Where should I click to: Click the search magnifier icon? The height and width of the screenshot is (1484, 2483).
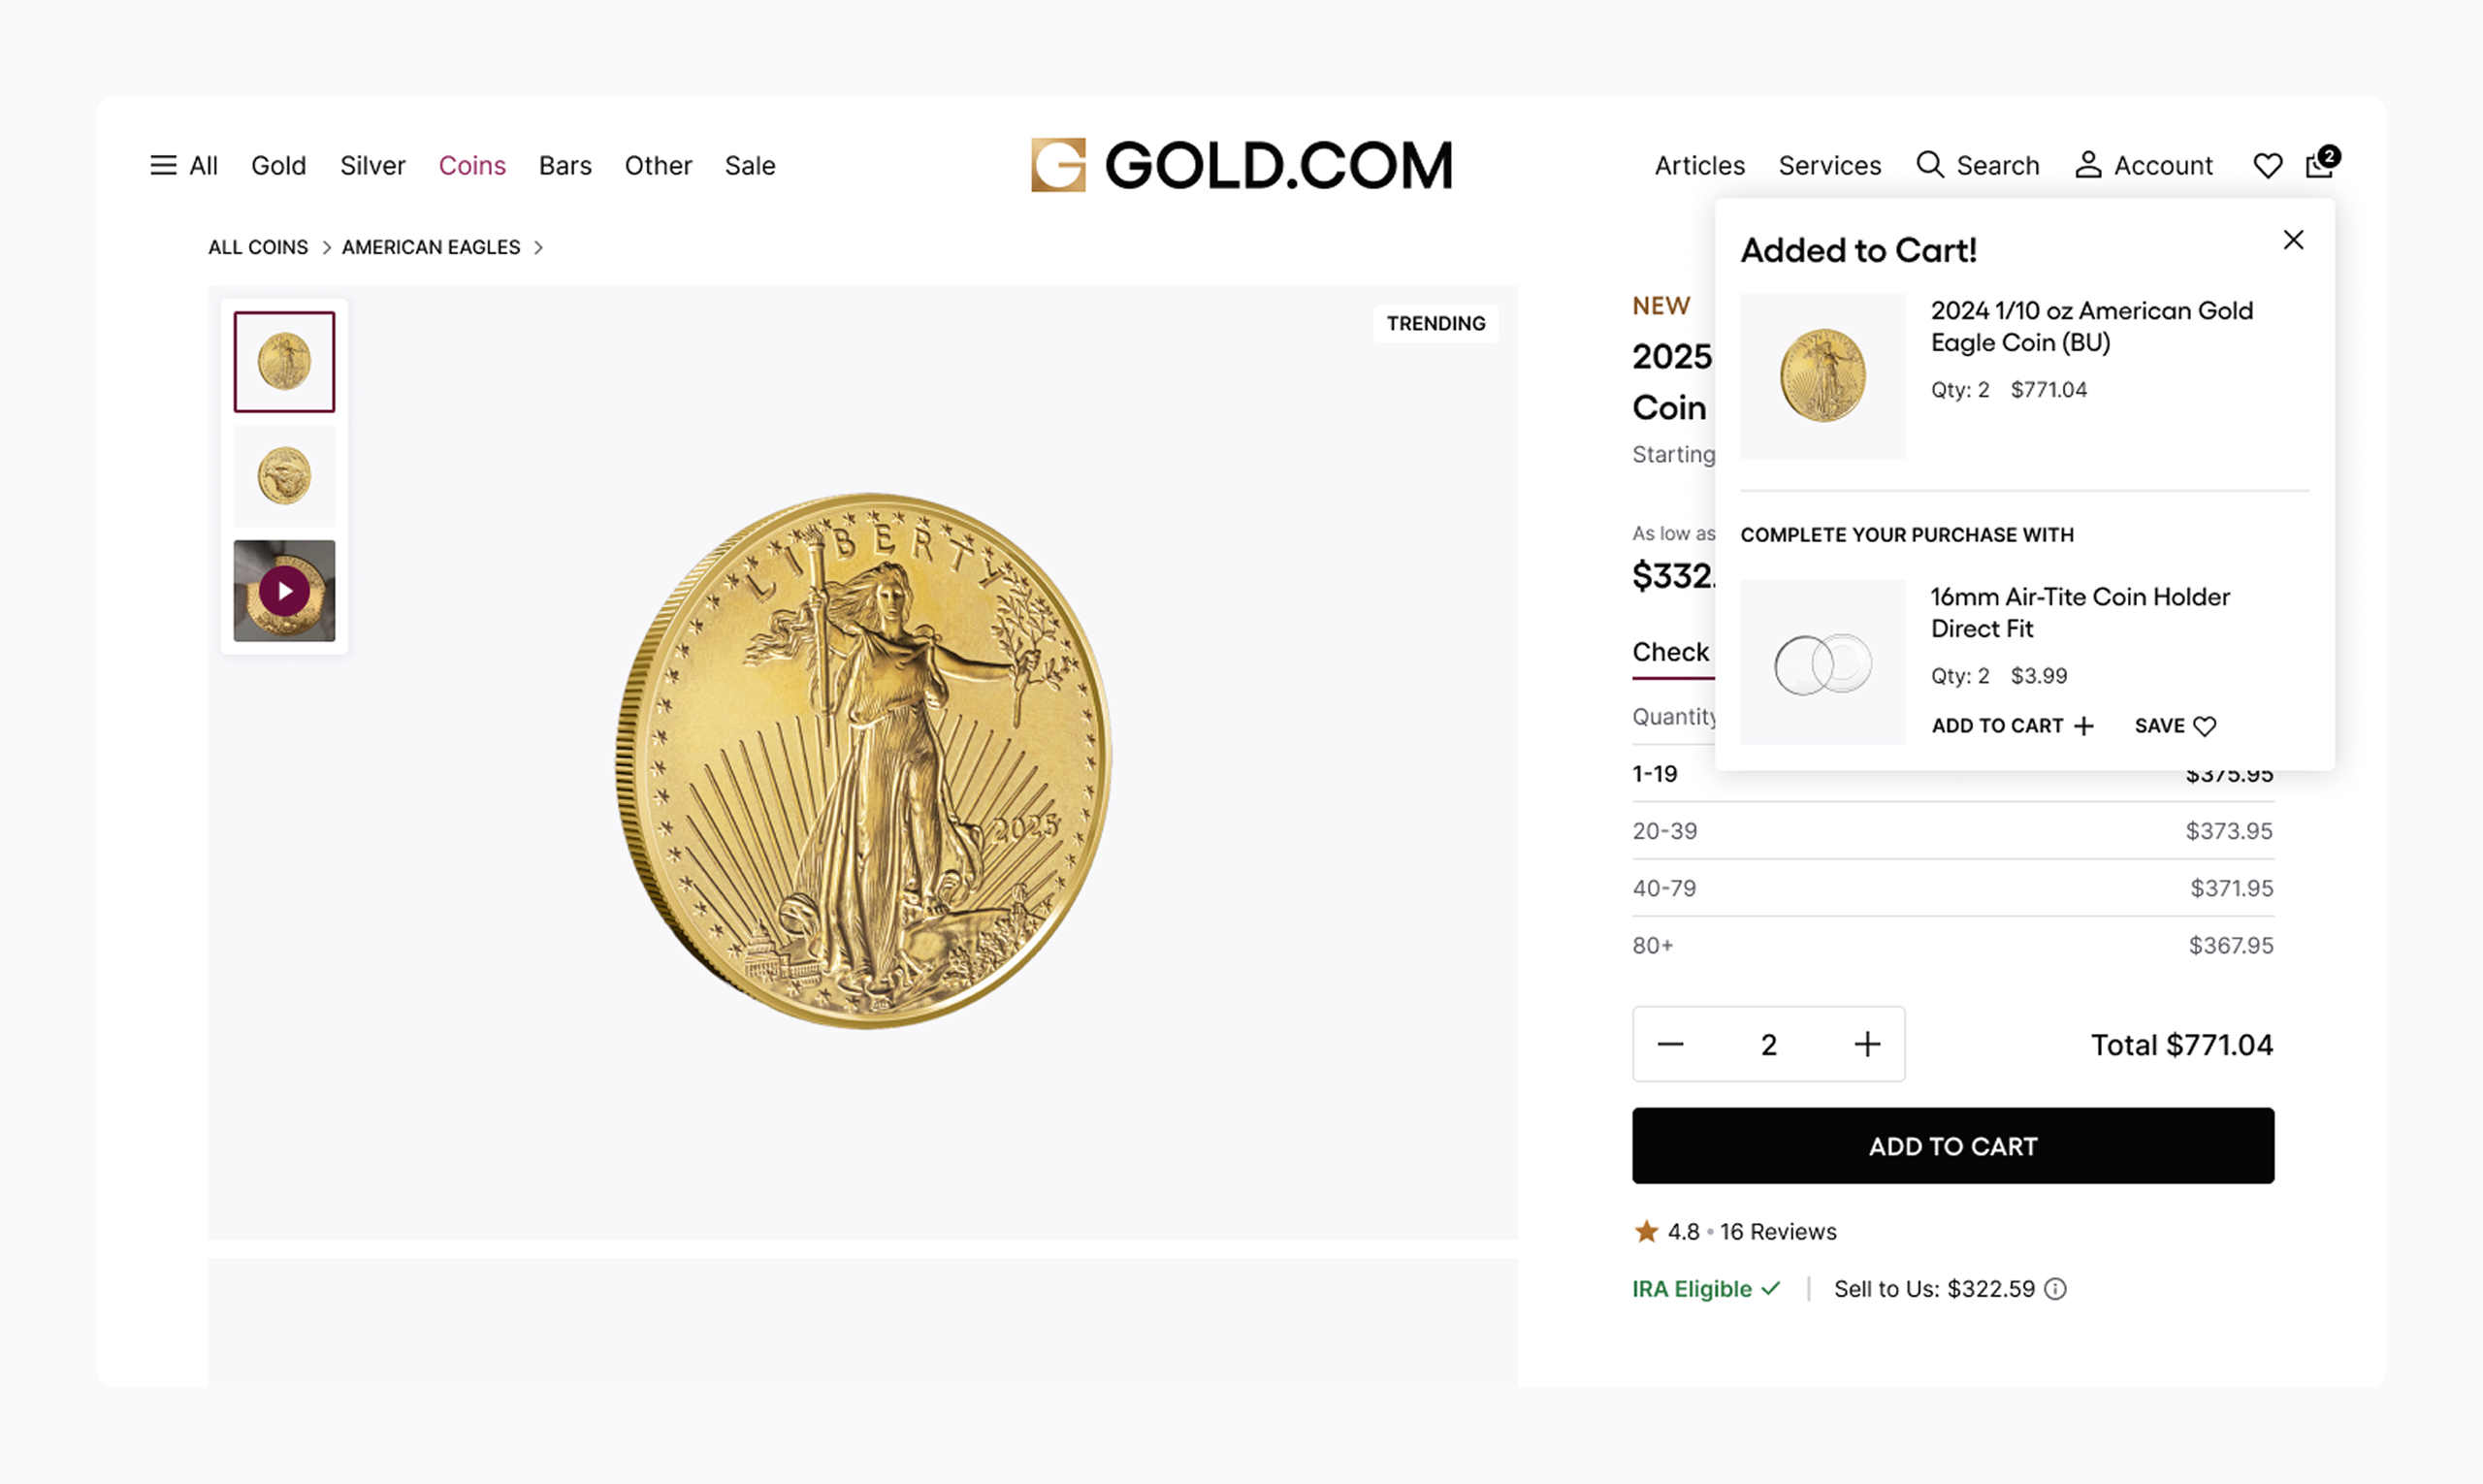1929,165
